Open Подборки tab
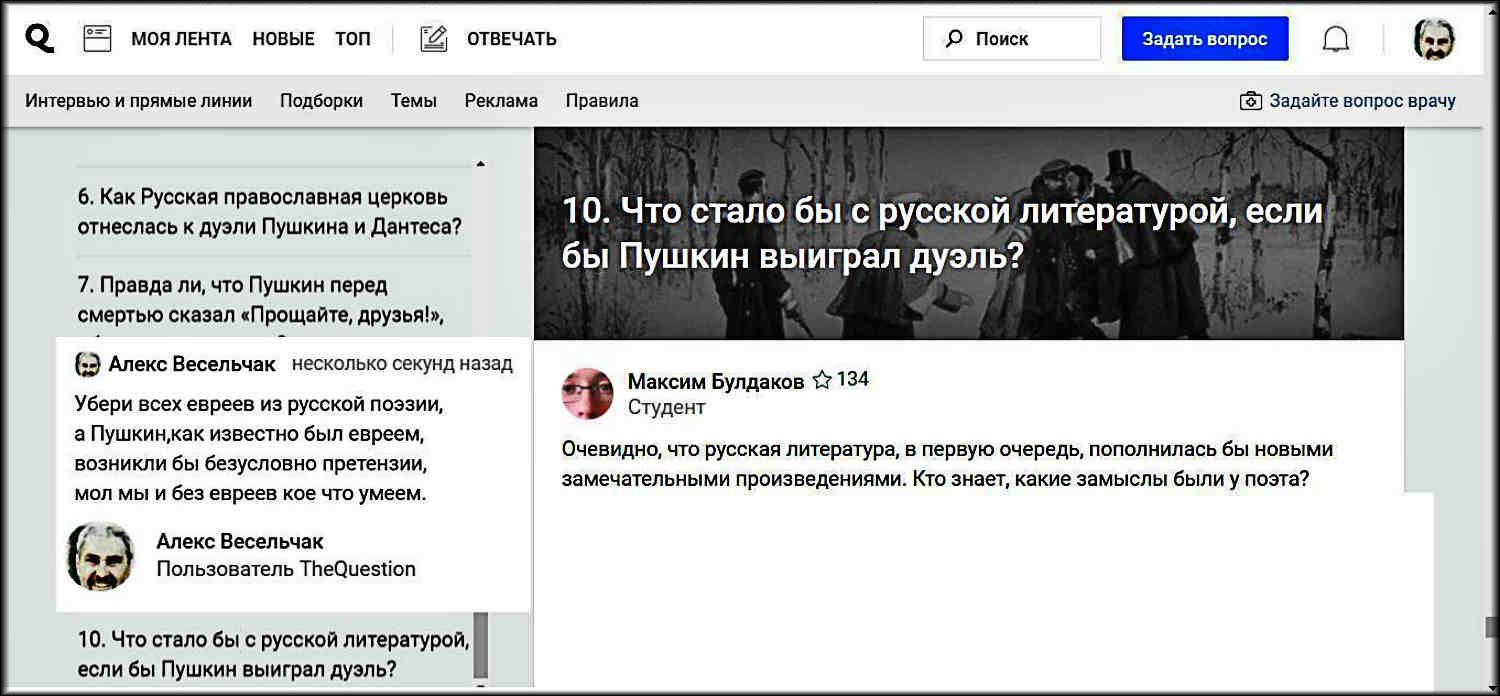Screen dimensions: 1500x696 (x=321, y=101)
